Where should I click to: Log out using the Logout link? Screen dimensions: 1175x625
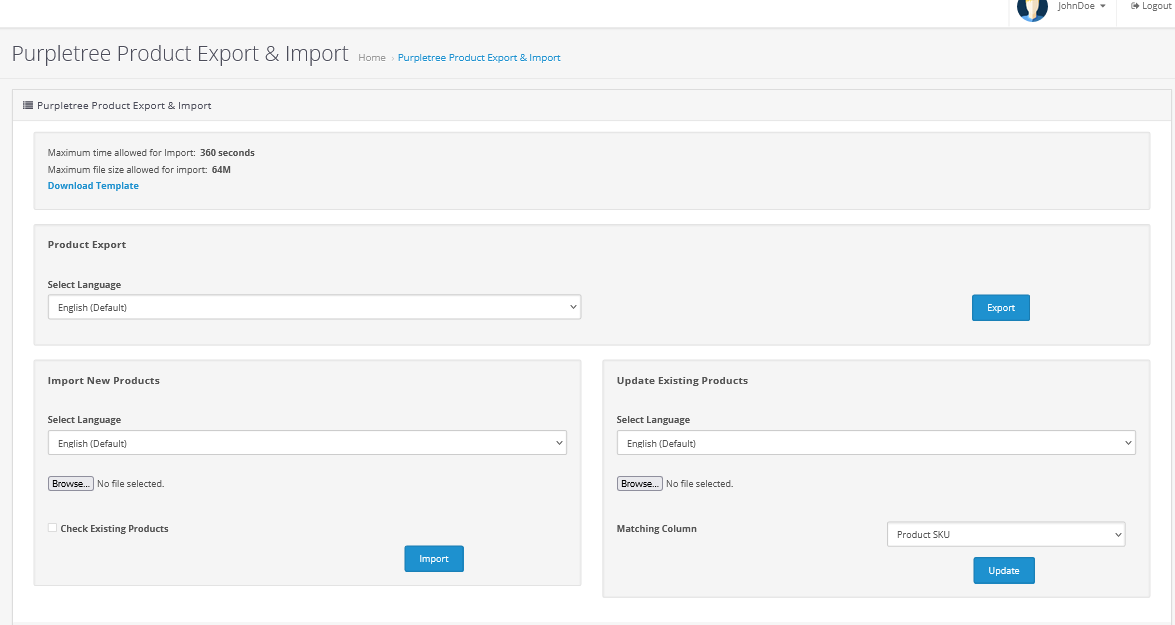pos(1151,6)
